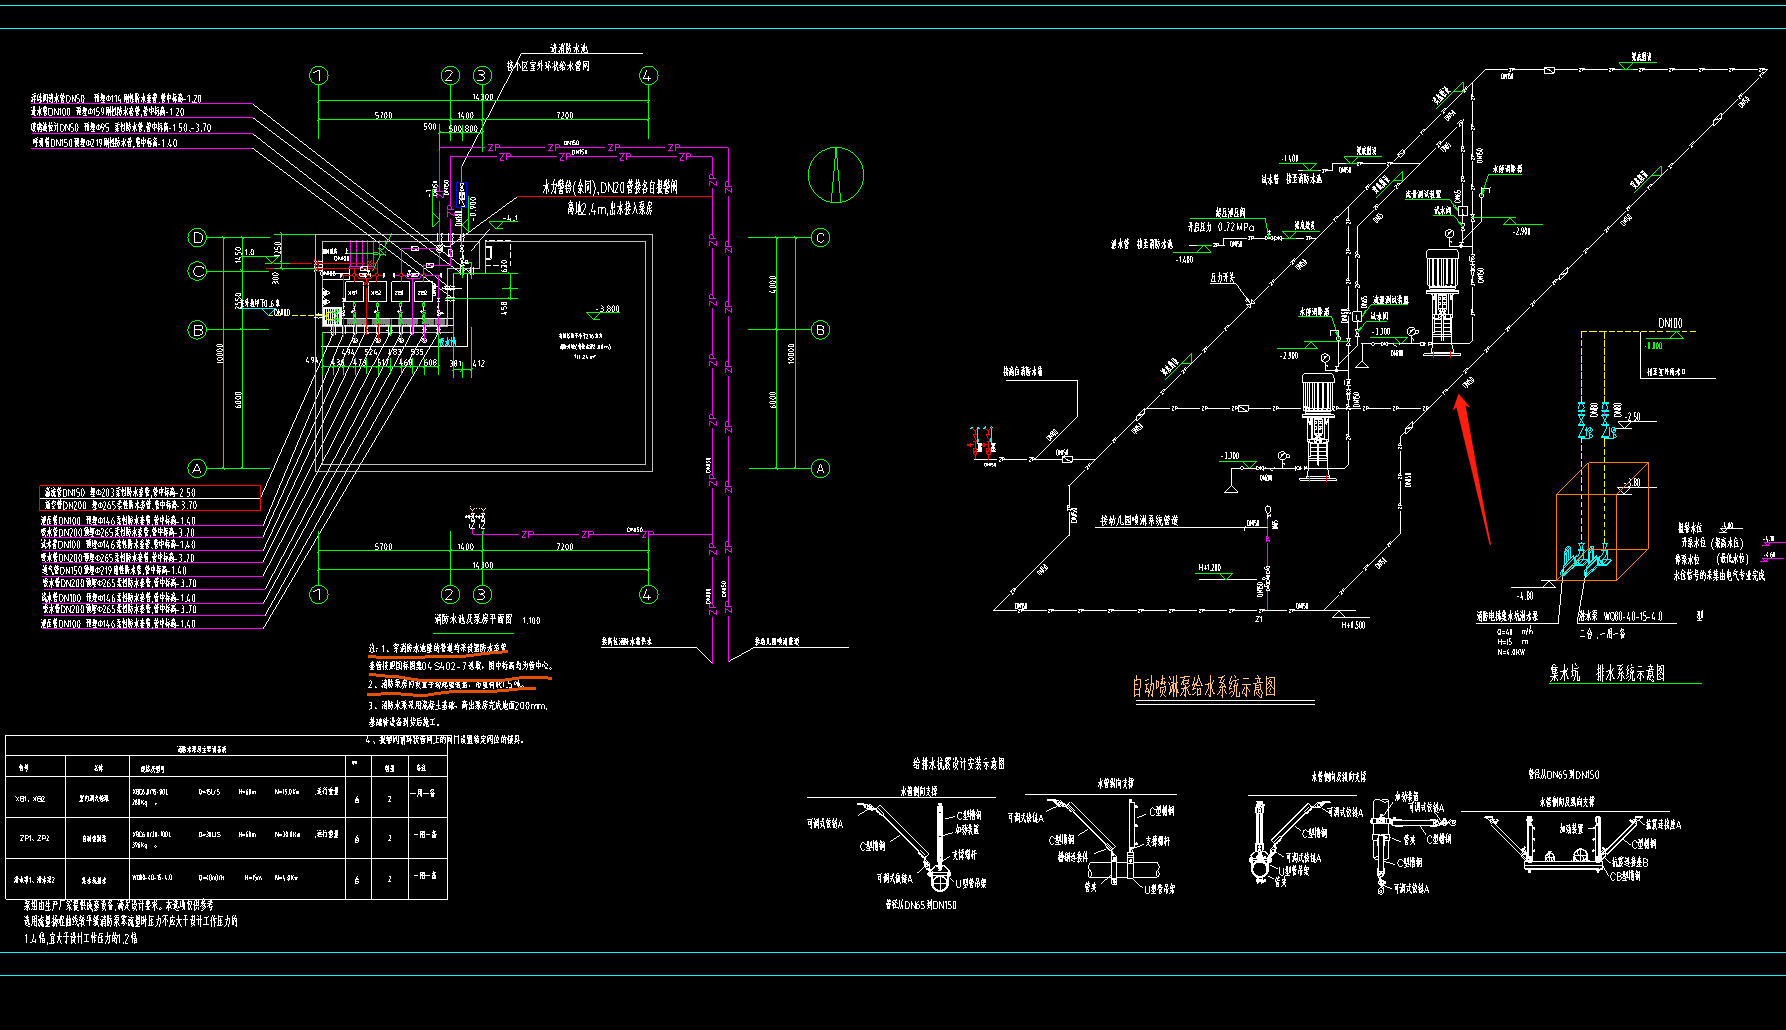Select the 'DN100' label above the sump diagram
Screen dimensions: 1786x1030
tap(1670, 324)
